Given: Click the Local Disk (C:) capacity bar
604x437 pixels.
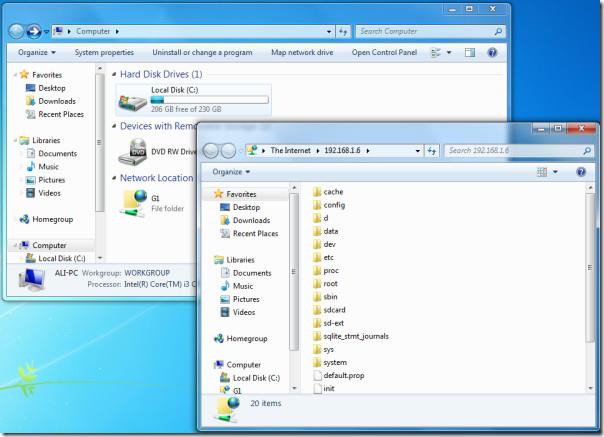Looking at the screenshot, I should 209,99.
